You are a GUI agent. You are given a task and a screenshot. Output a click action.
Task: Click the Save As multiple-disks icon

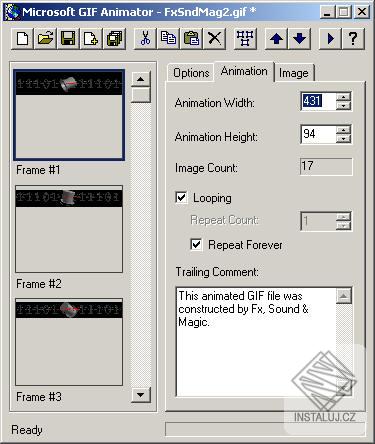pos(114,39)
